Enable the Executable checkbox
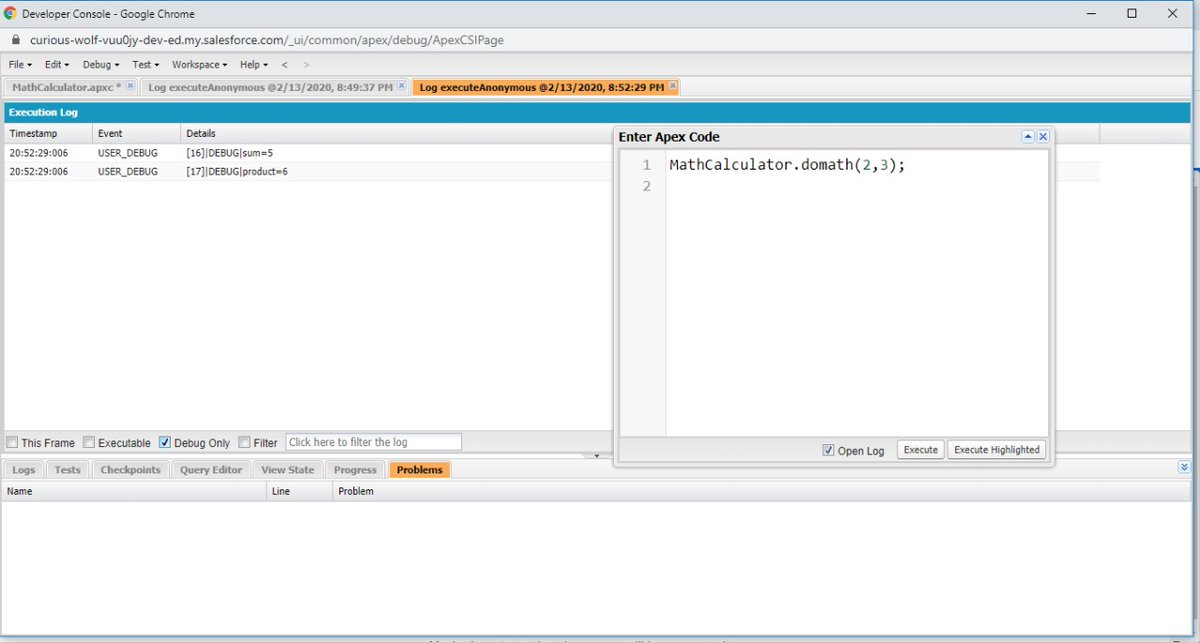 coord(89,442)
